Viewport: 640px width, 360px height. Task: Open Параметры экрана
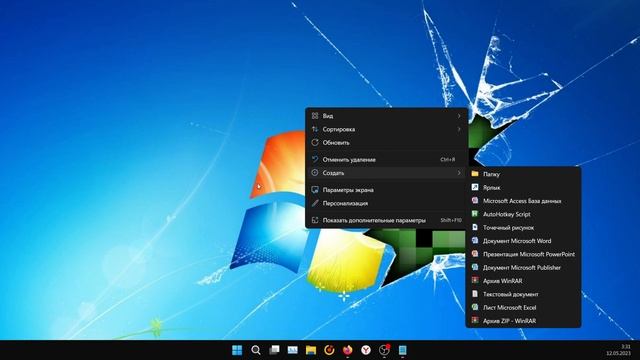coord(387,190)
